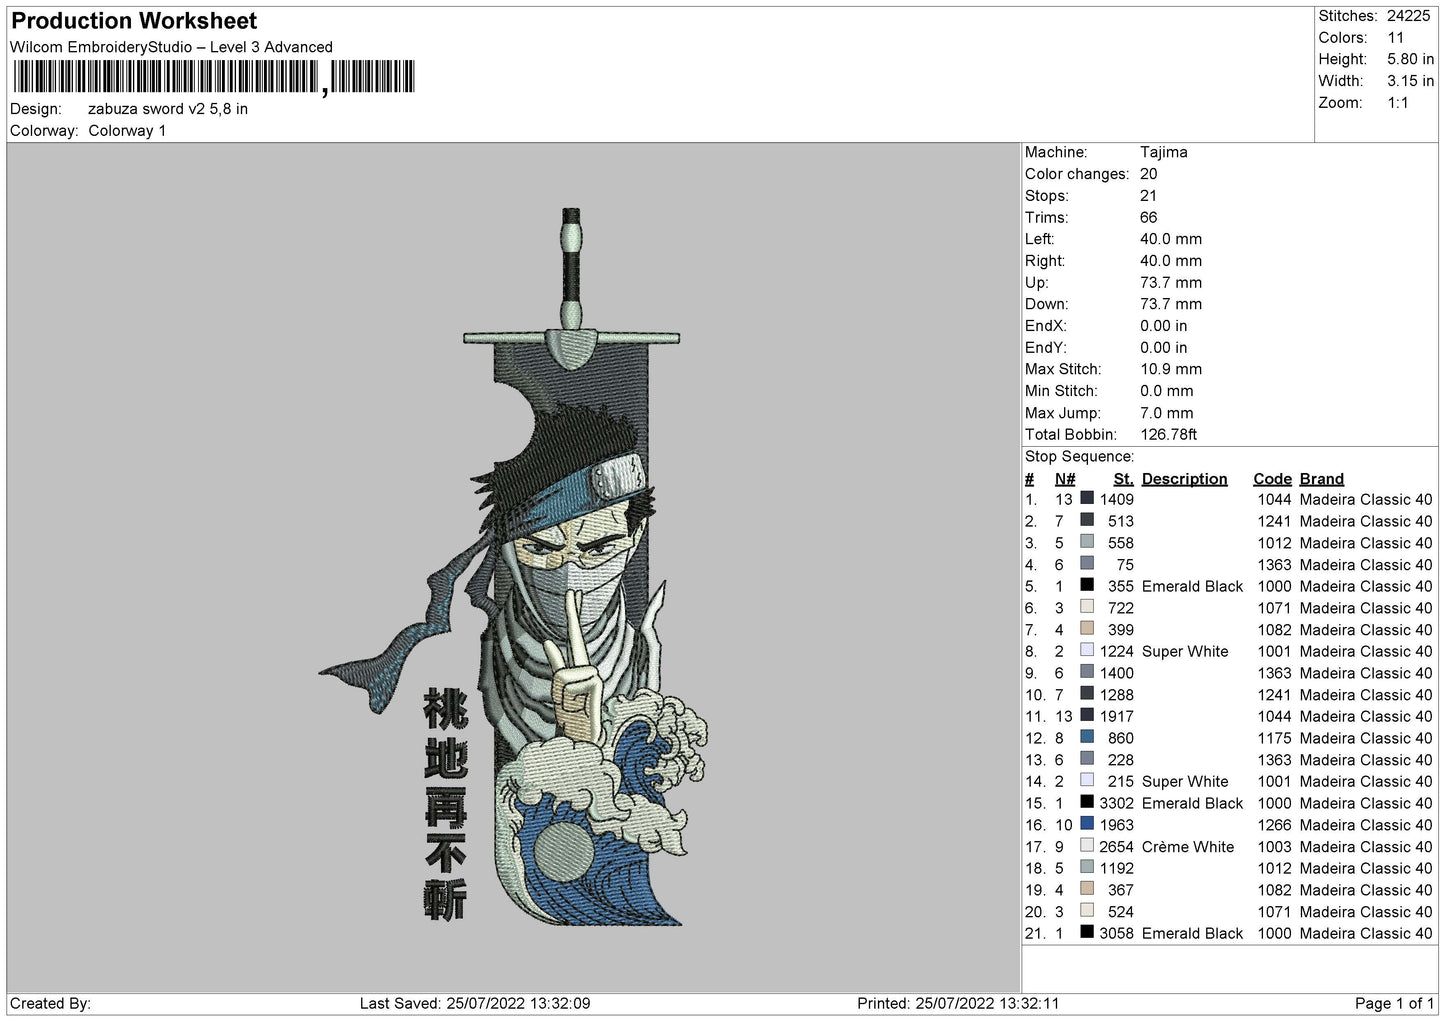The image size is (1445, 1021).
Task: Click the Last Saved timestamp 25/07/2022 13:32:09
Action: tap(518, 1003)
